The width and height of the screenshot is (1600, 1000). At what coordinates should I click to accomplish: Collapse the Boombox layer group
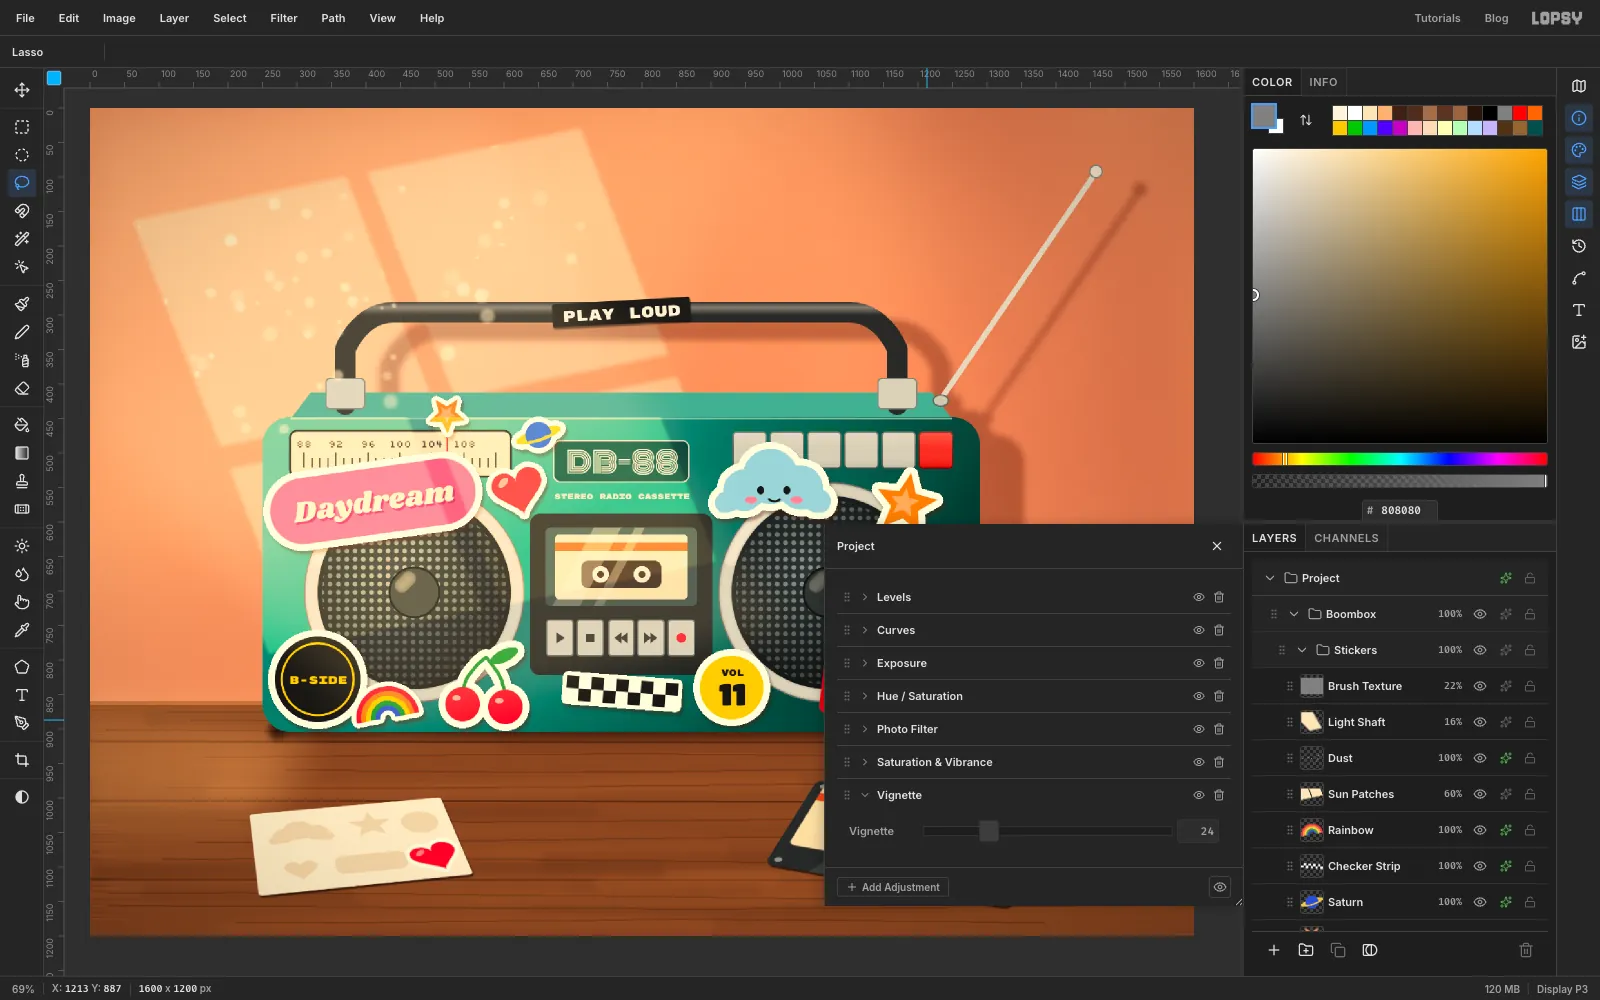click(1294, 614)
